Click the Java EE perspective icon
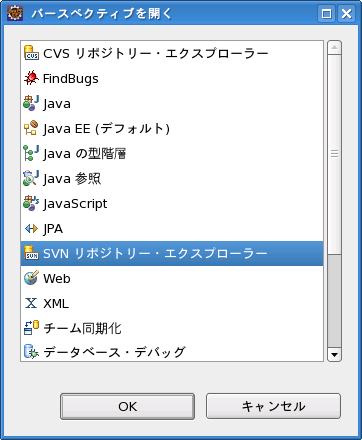Screen dimensions: 362x440 click(x=31, y=128)
